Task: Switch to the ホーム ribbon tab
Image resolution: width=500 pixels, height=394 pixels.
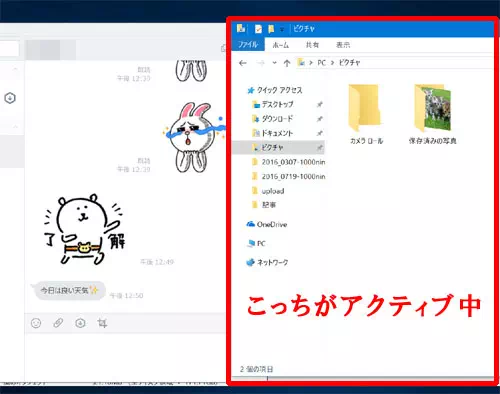Action: click(x=280, y=45)
